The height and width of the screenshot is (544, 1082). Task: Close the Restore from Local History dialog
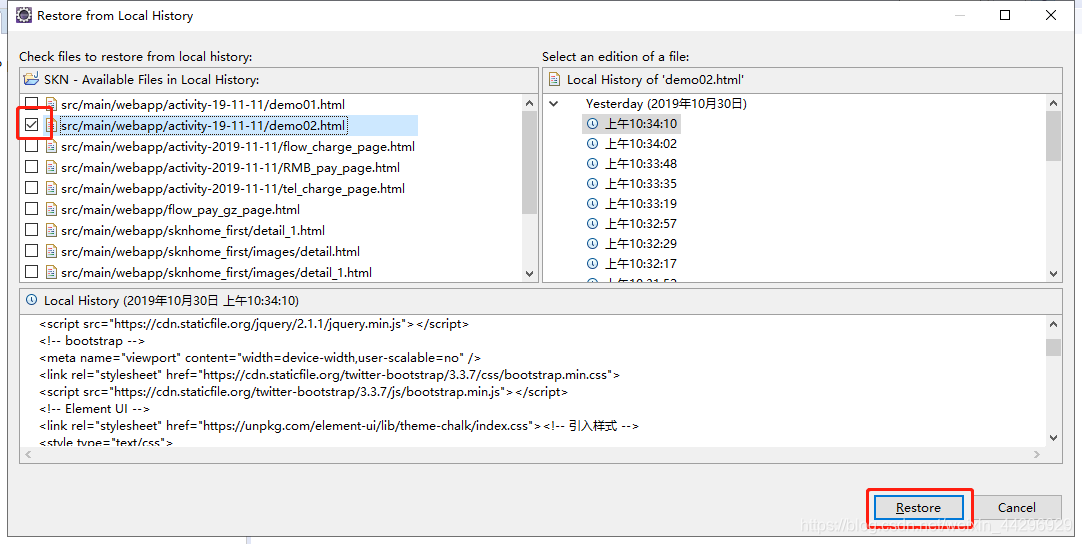click(x=1051, y=14)
